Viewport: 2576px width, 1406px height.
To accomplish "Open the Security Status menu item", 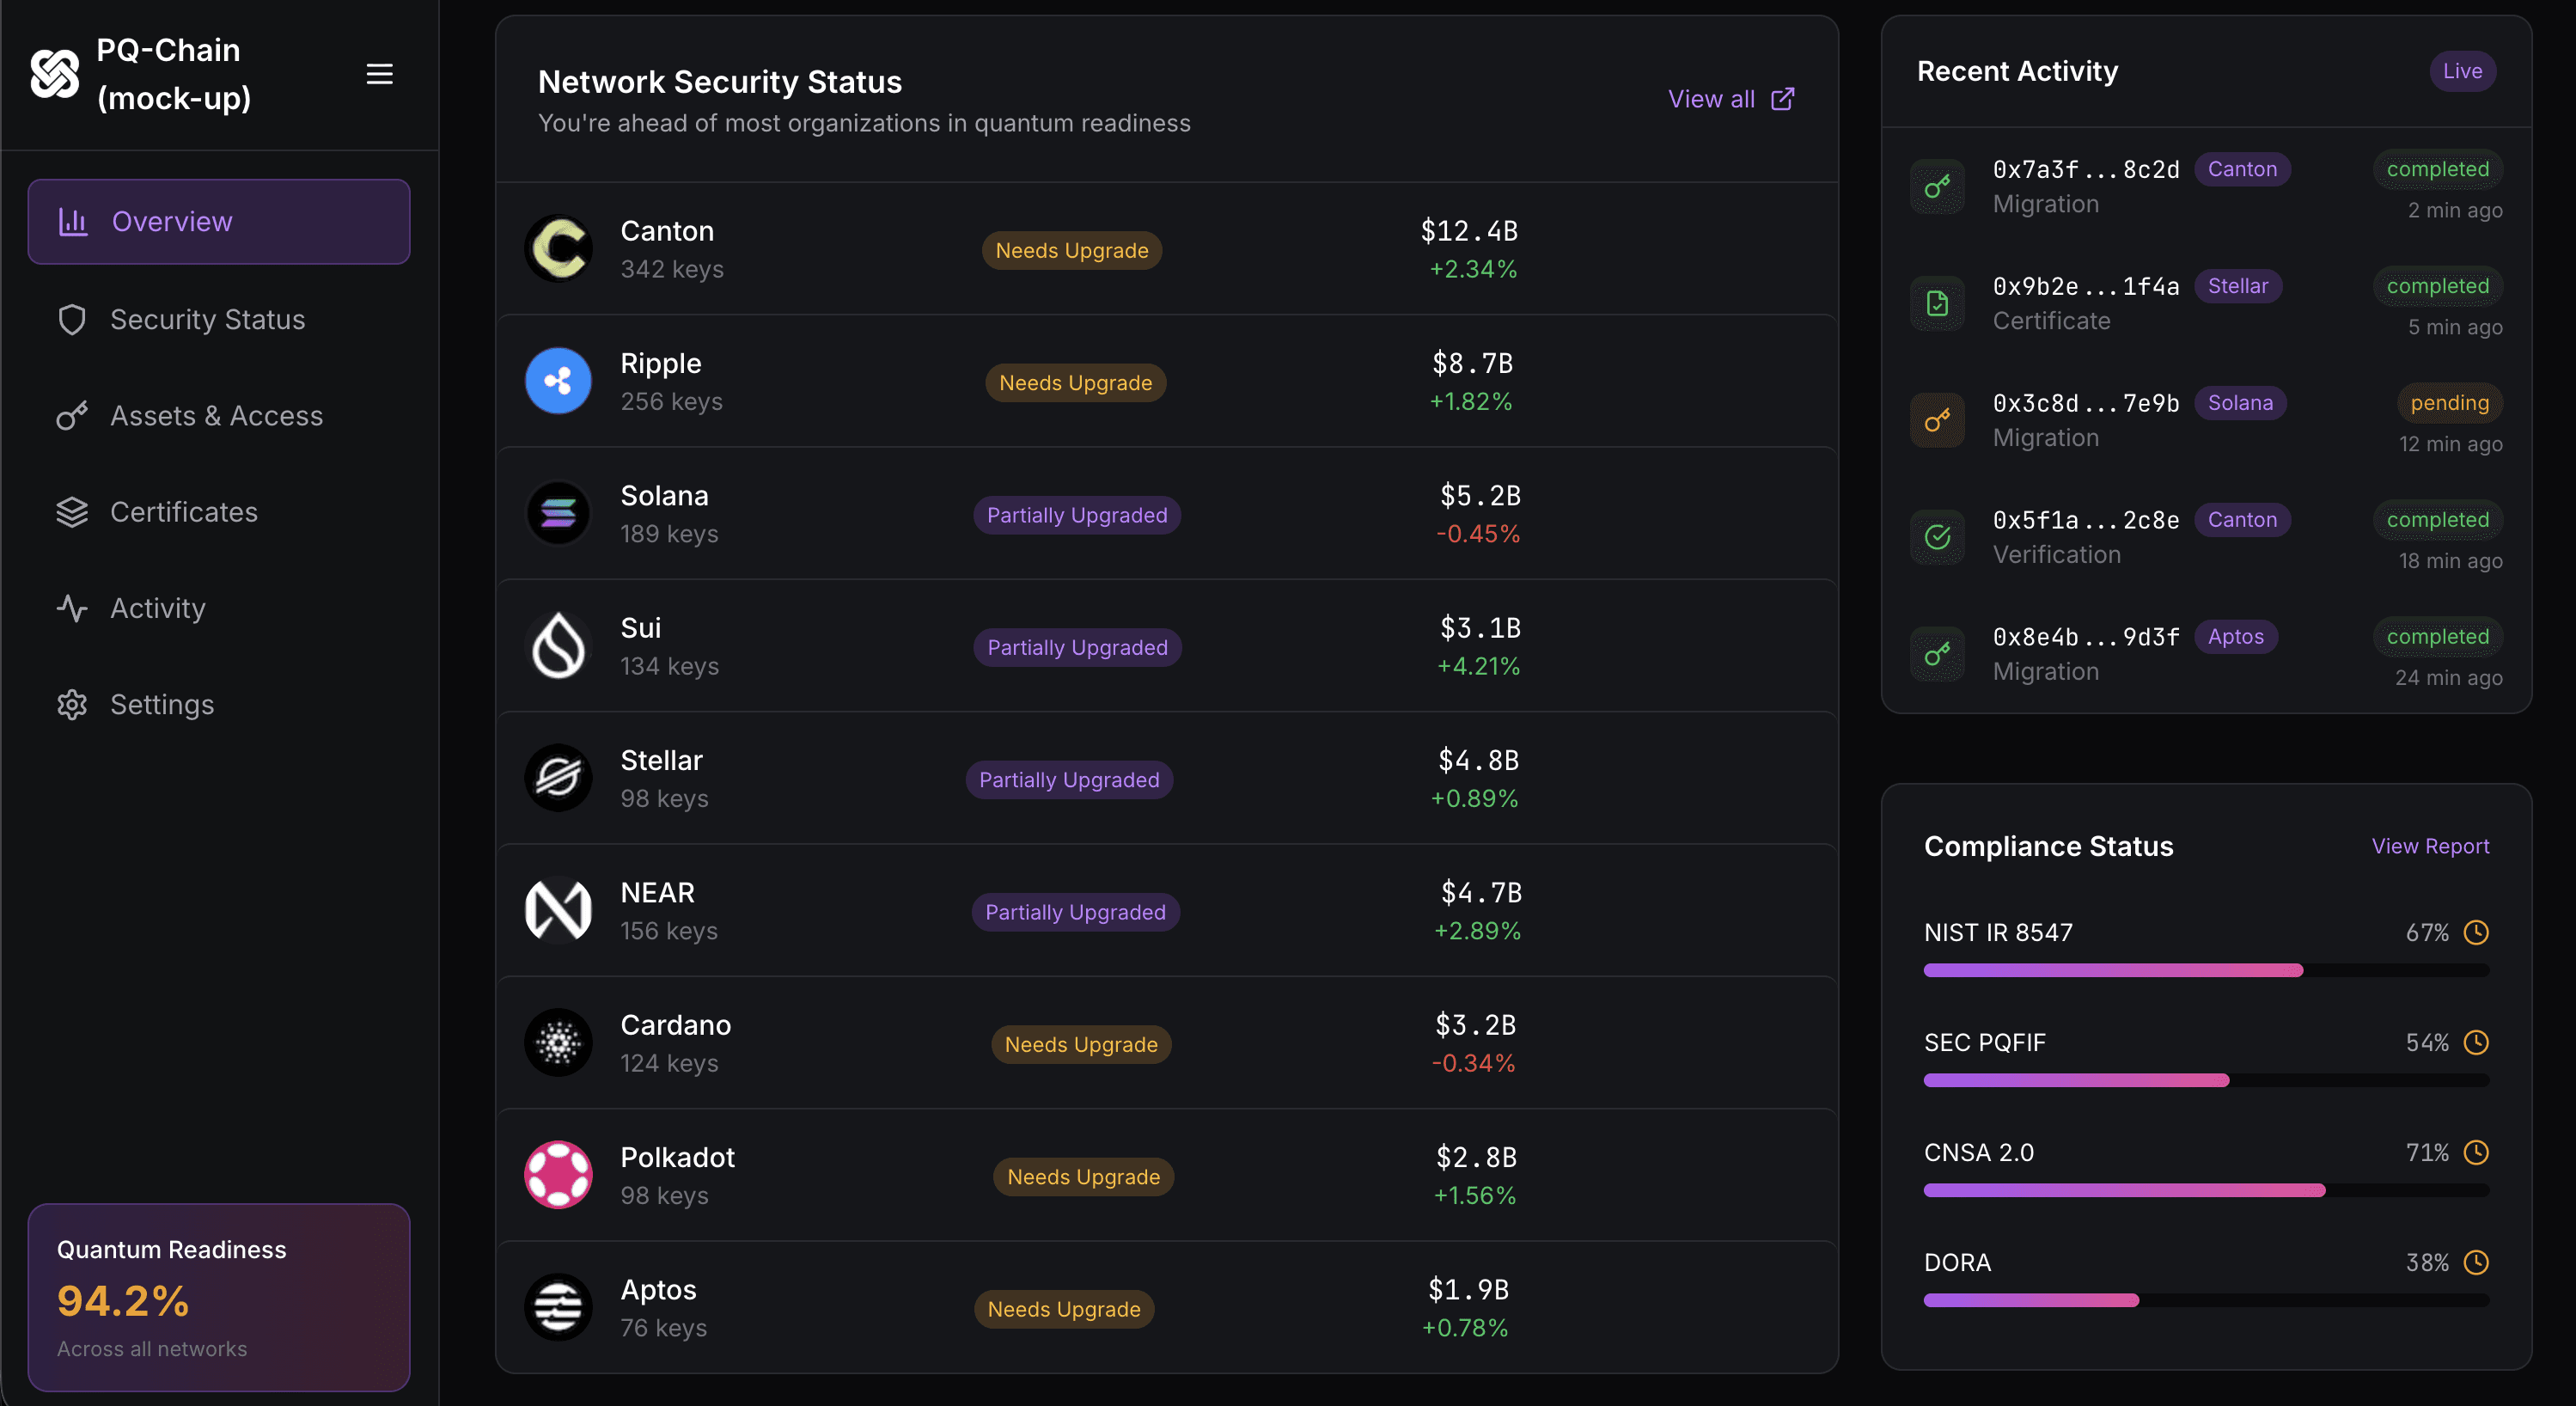I will (207, 319).
